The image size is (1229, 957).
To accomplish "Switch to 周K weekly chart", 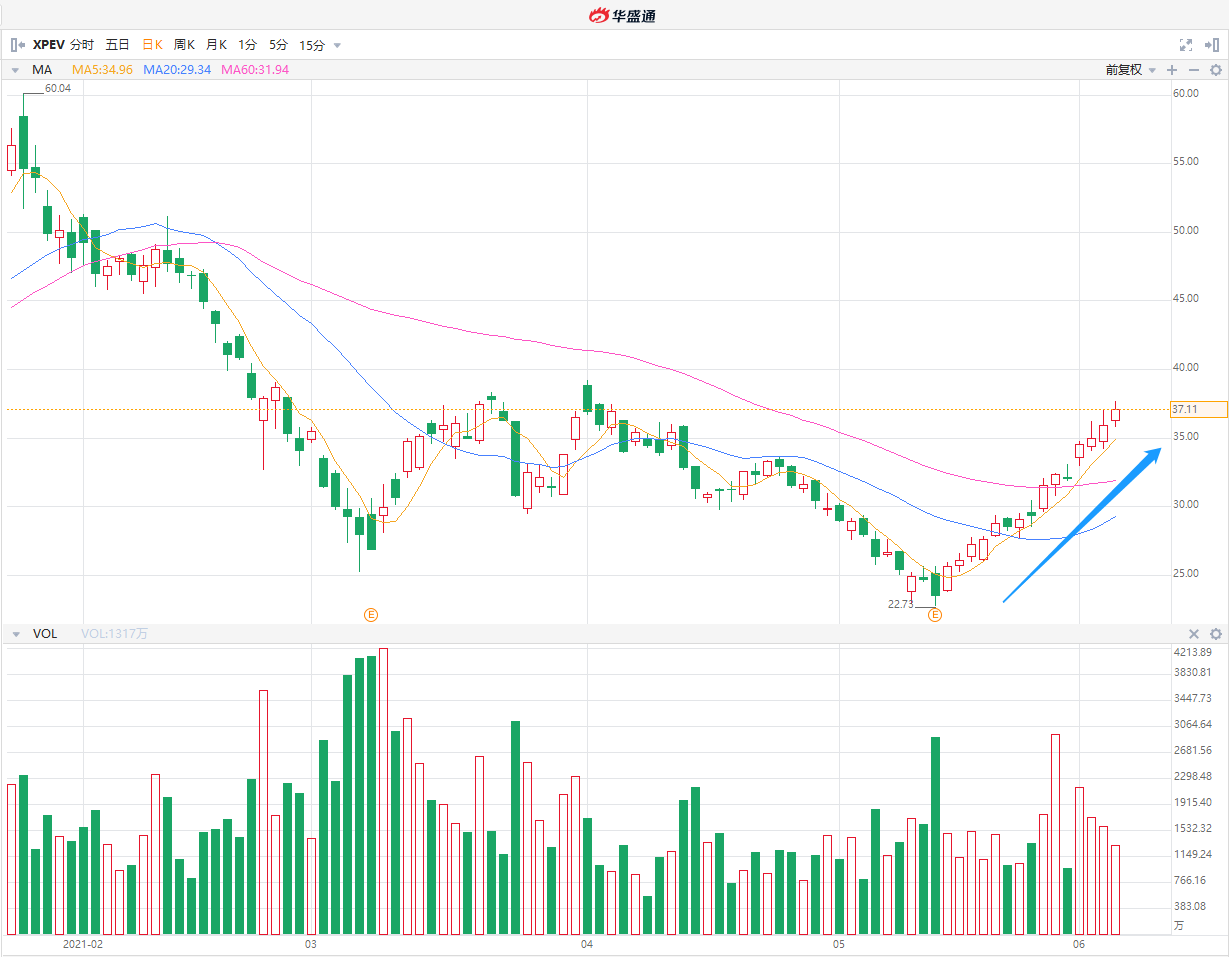I will click(184, 45).
